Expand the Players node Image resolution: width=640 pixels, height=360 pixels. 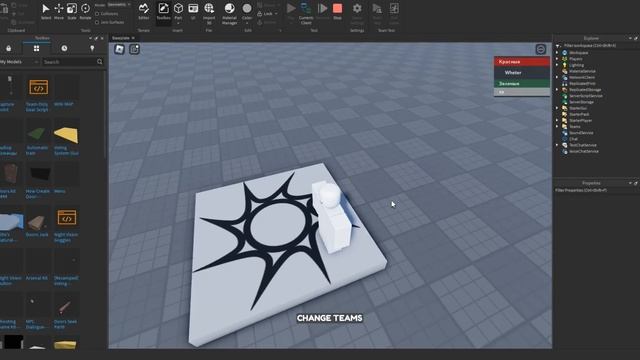pyautogui.click(x=557, y=59)
